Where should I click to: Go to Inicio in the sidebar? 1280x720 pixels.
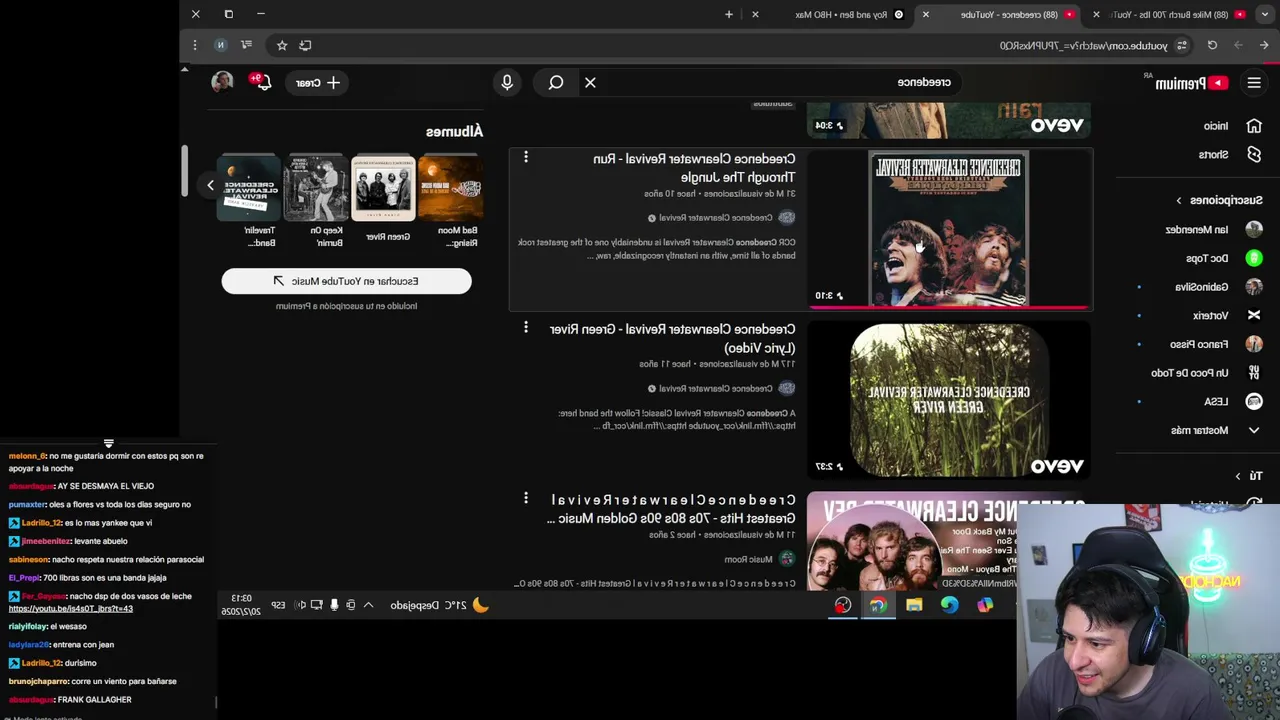tap(1232, 126)
